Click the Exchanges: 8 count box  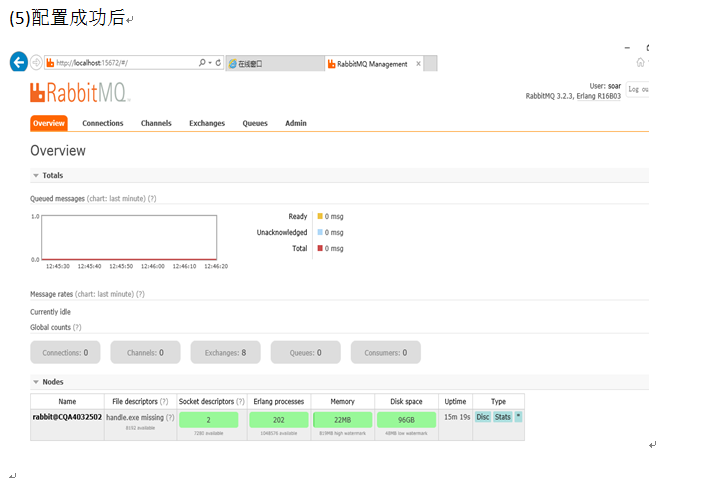pyautogui.click(x=225, y=352)
